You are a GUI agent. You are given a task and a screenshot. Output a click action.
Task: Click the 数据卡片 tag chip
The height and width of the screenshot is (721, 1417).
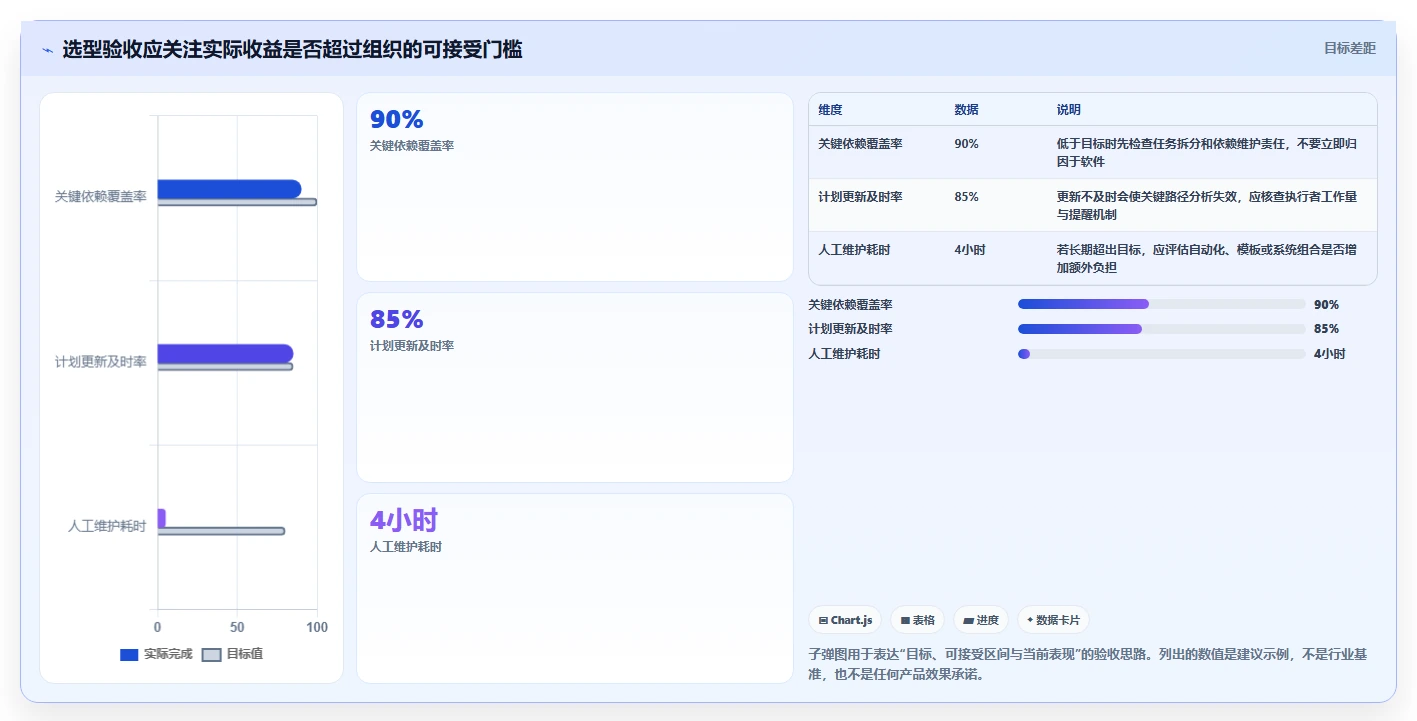1053,620
